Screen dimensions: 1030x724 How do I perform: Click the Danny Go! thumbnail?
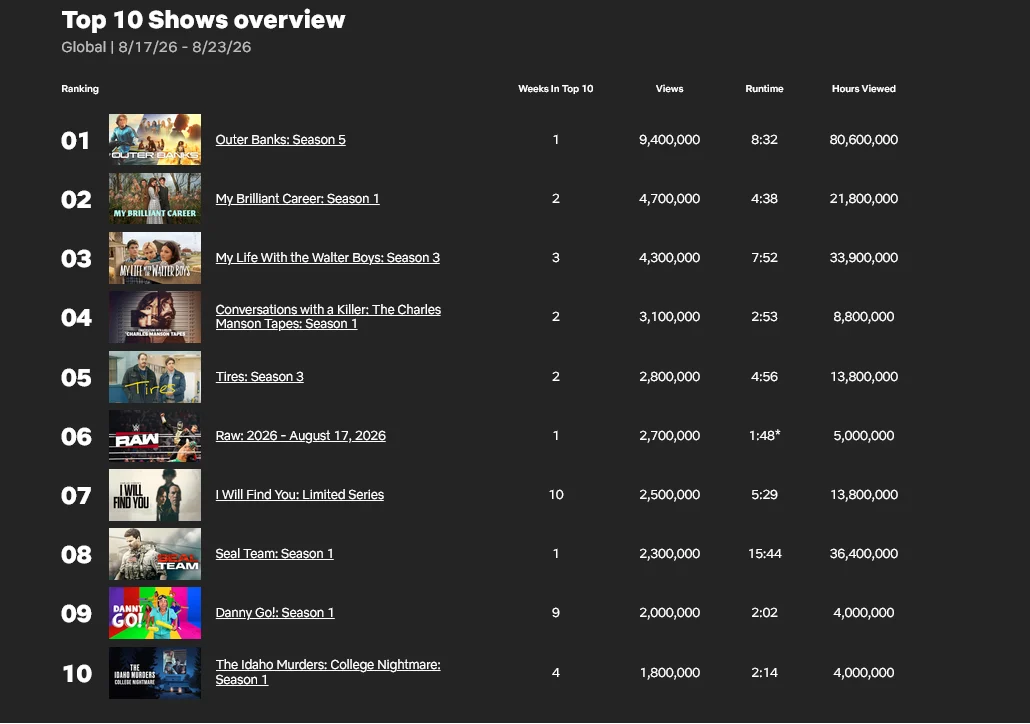(155, 613)
